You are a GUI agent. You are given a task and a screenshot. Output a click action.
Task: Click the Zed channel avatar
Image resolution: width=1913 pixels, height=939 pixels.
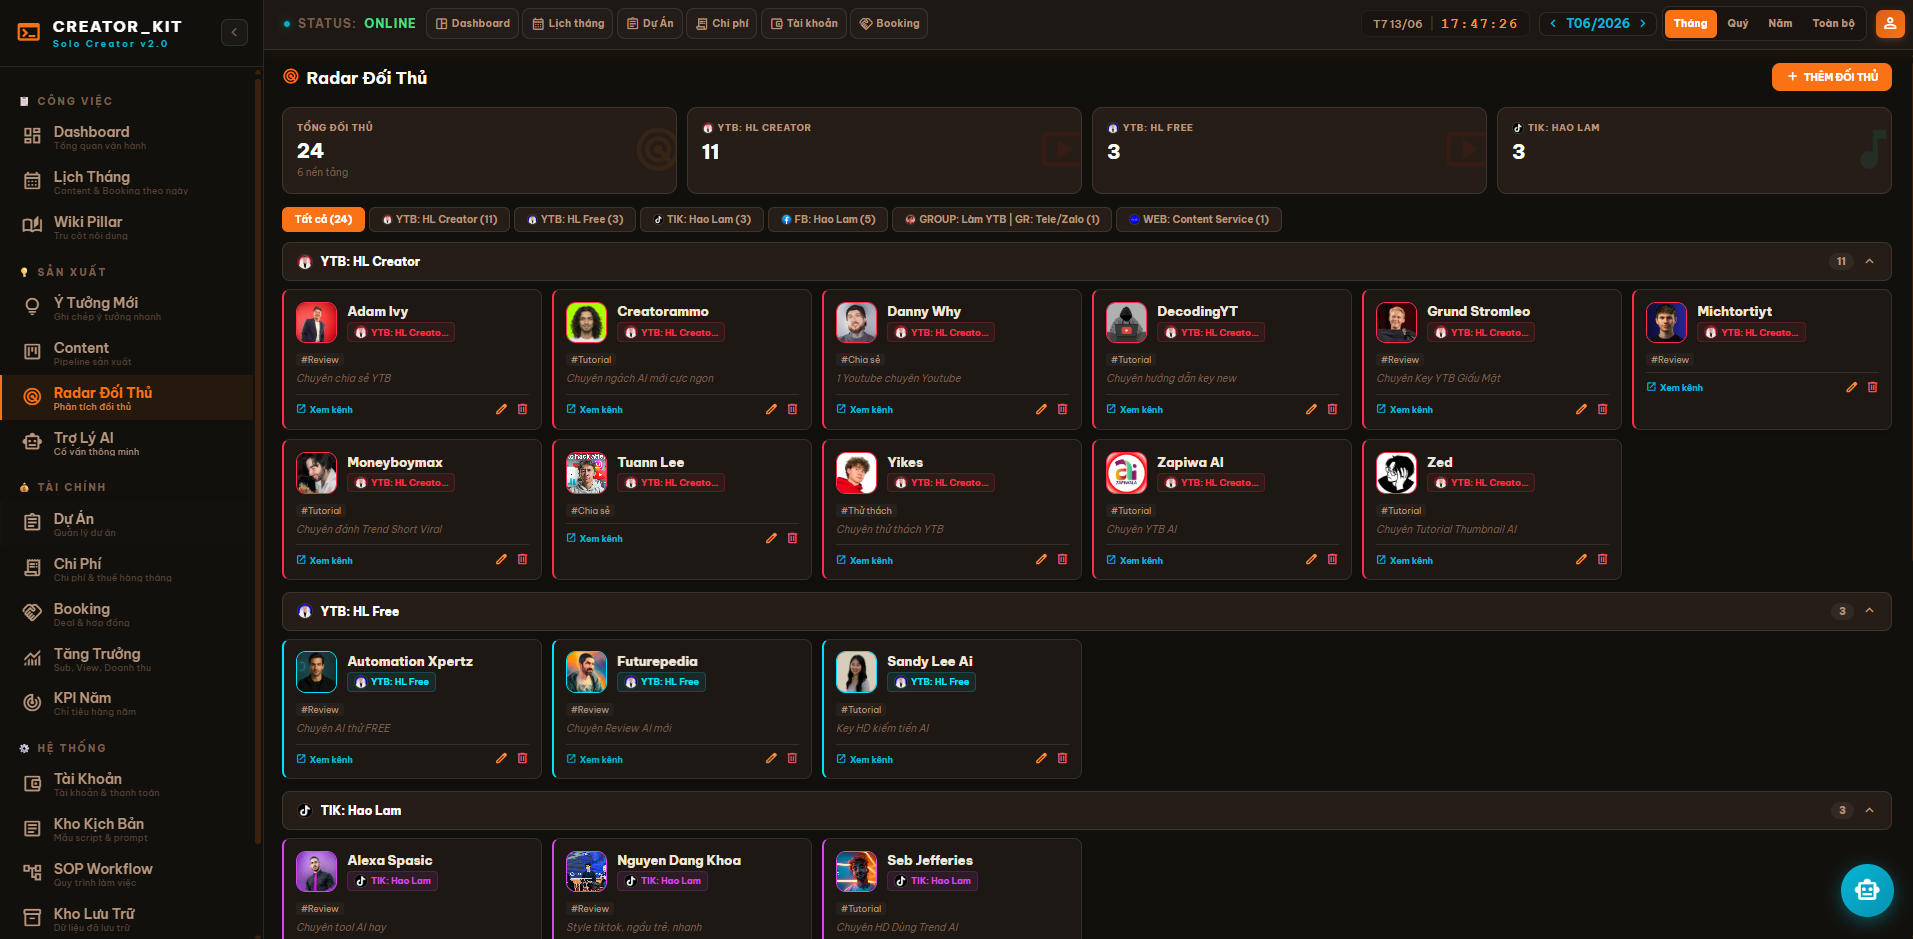coord(1396,473)
